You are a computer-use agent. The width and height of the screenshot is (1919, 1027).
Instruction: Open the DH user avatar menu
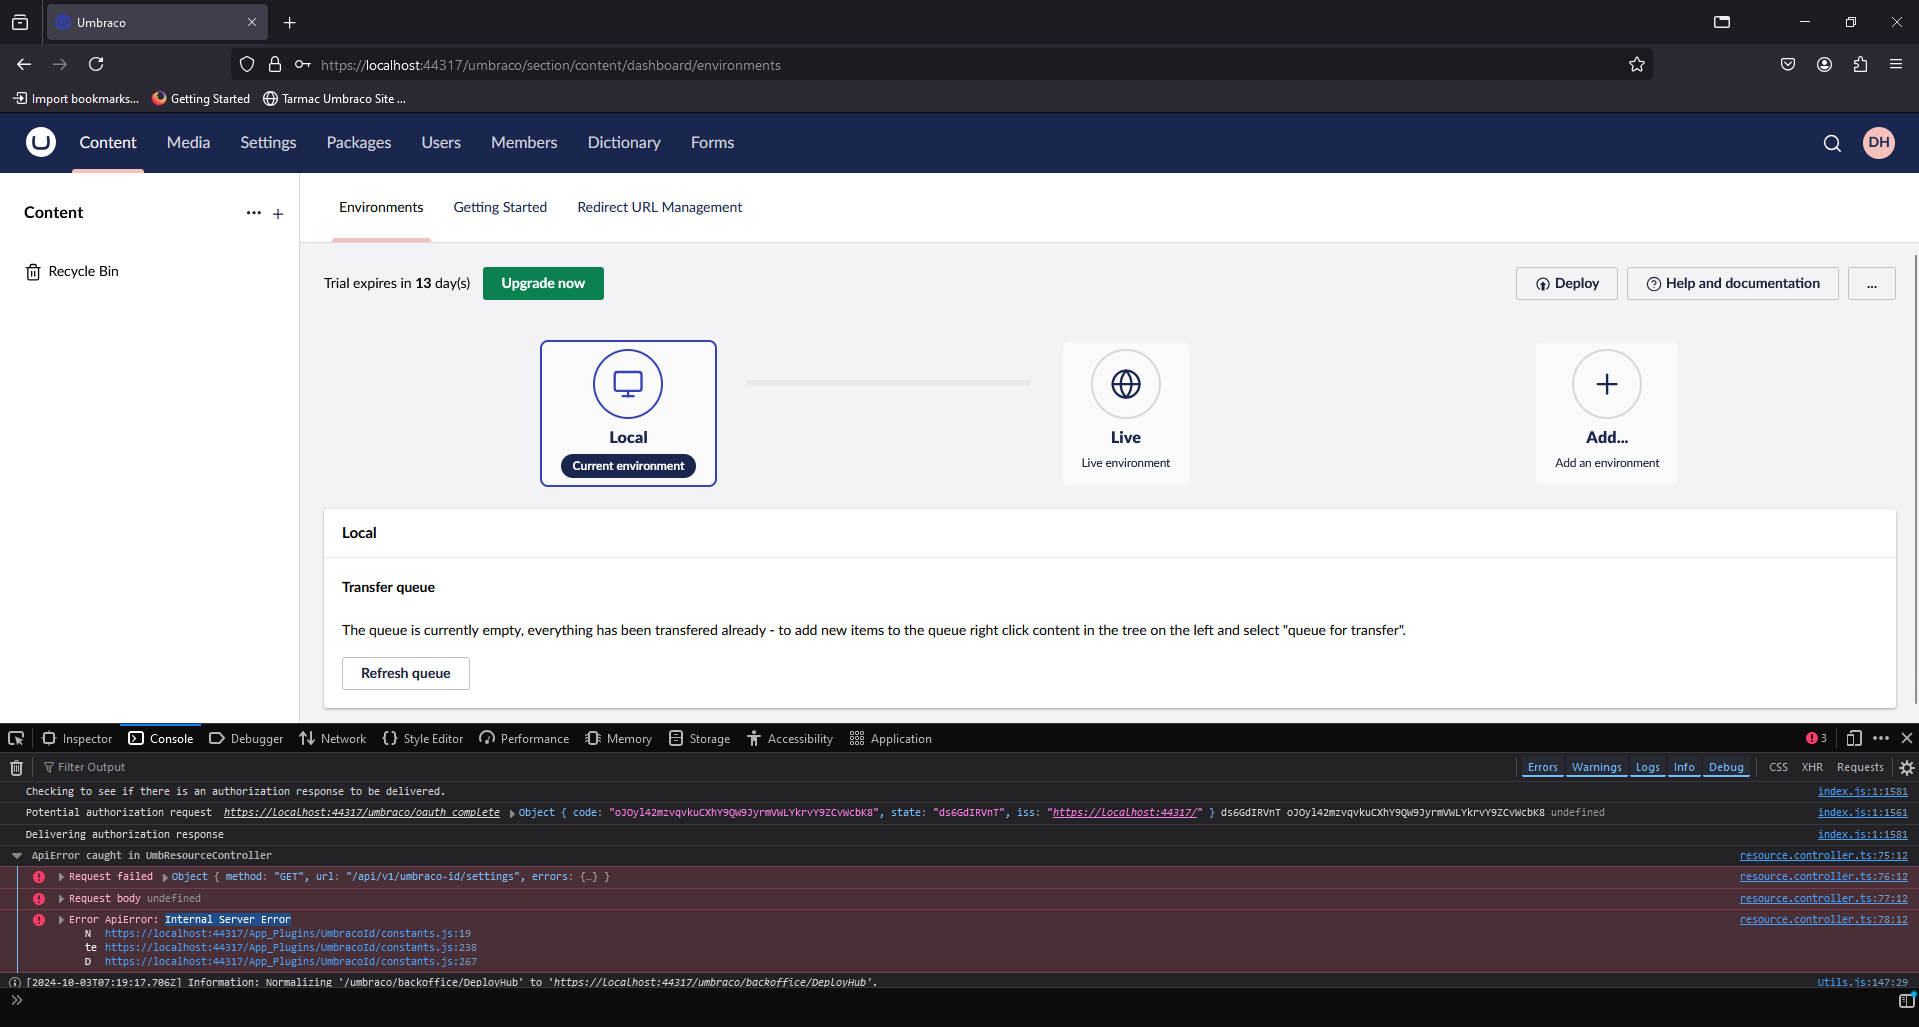tap(1879, 142)
